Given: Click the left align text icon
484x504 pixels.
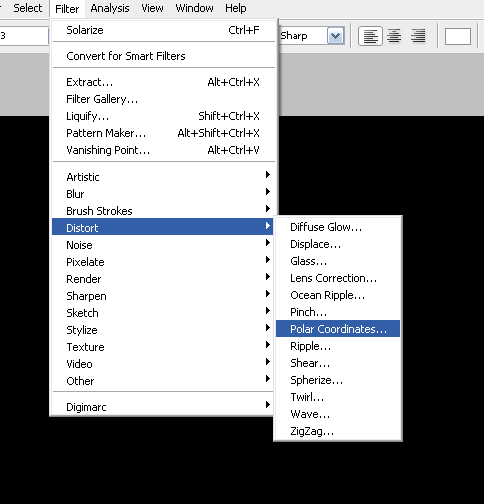Looking at the screenshot, I should (x=370, y=36).
